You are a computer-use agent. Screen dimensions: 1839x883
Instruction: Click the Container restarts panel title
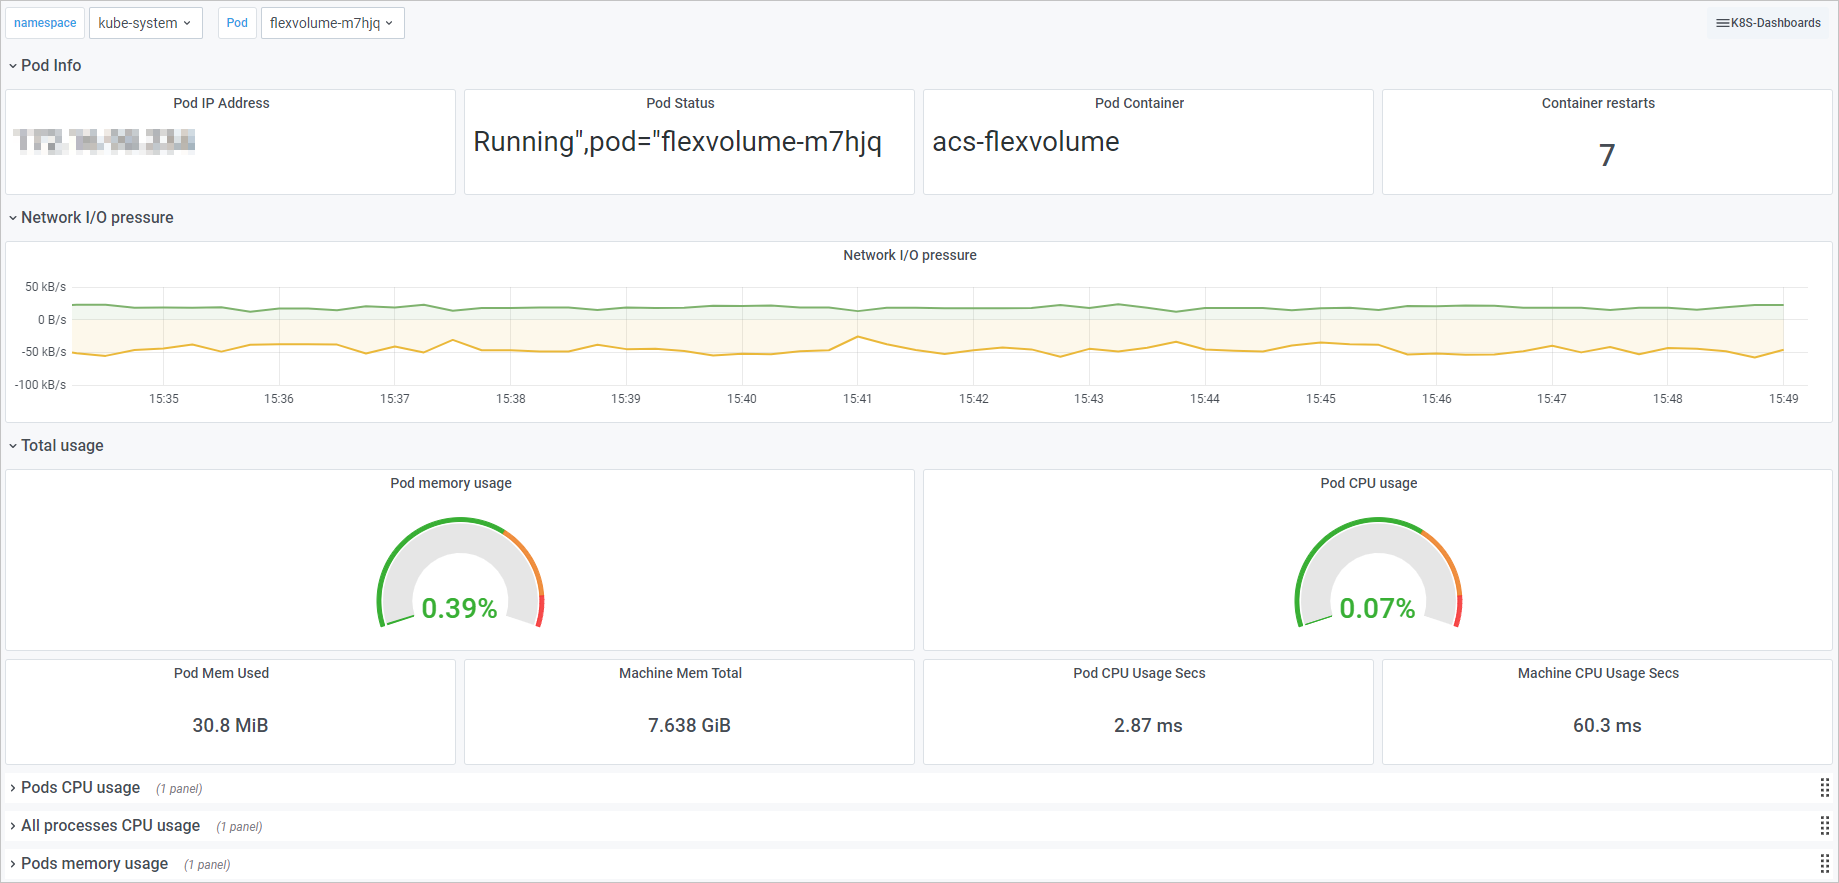pos(1598,103)
